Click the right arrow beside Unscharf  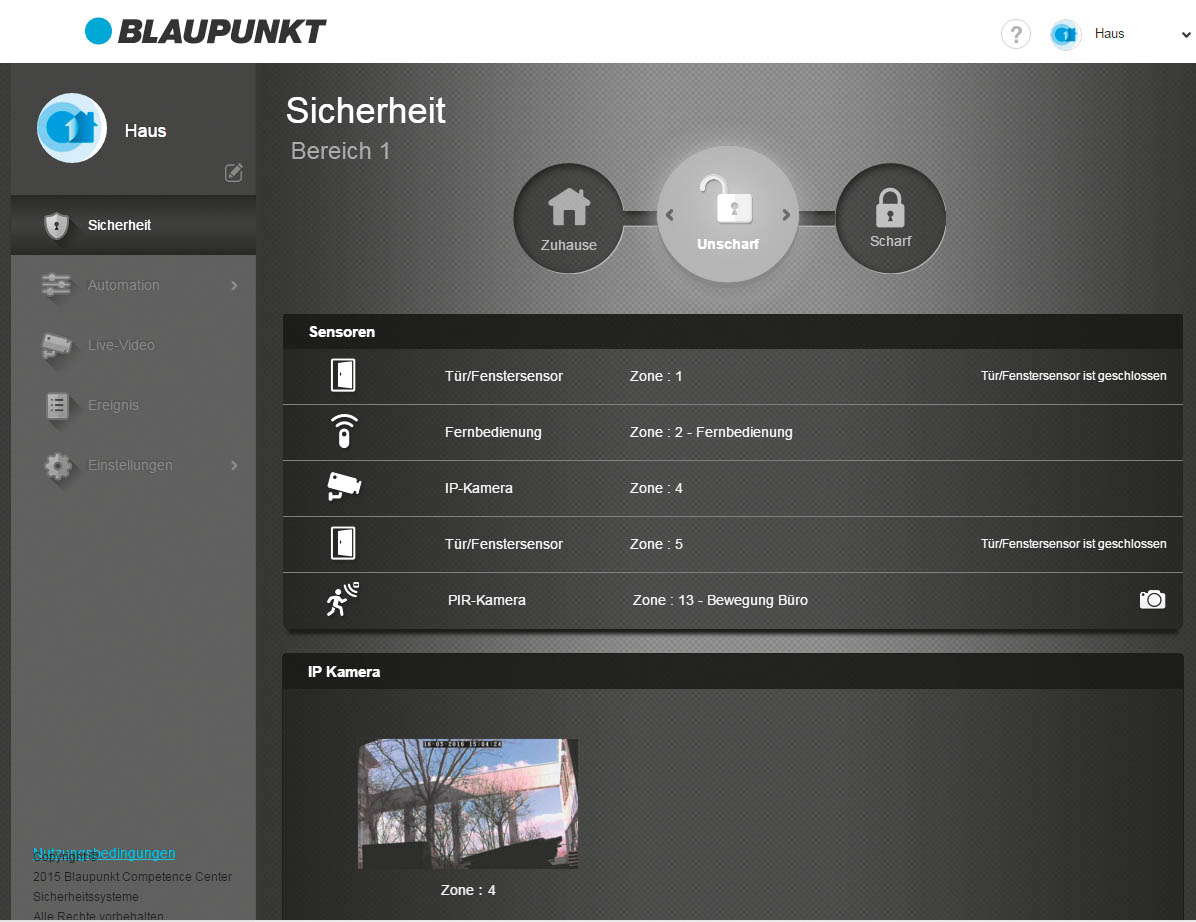[x=786, y=215]
